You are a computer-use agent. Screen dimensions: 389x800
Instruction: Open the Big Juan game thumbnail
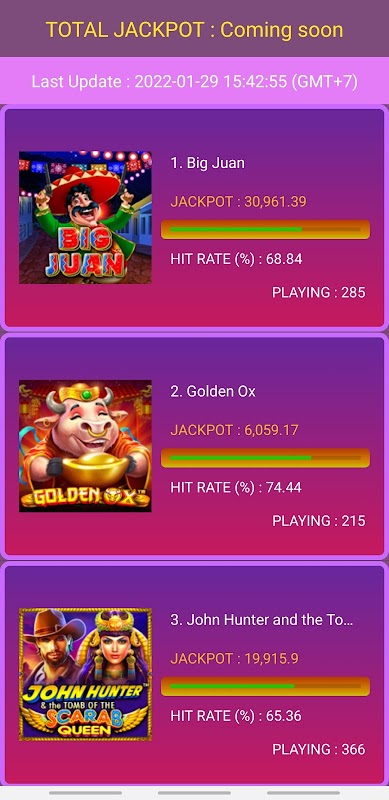pyautogui.click(x=85, y=217)
